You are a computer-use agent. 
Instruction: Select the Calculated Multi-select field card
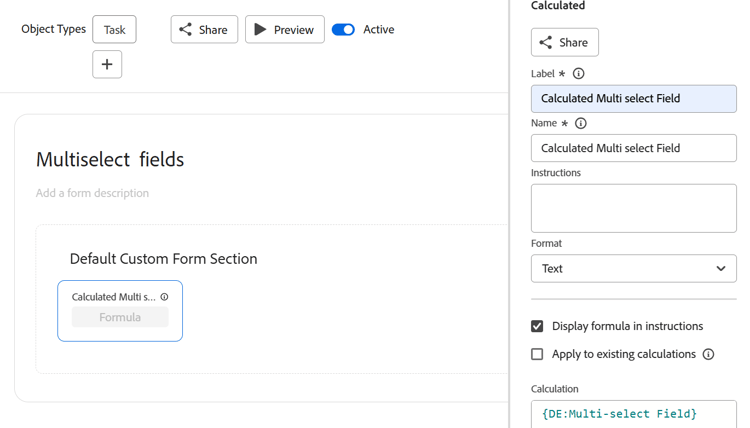(120, 311)
